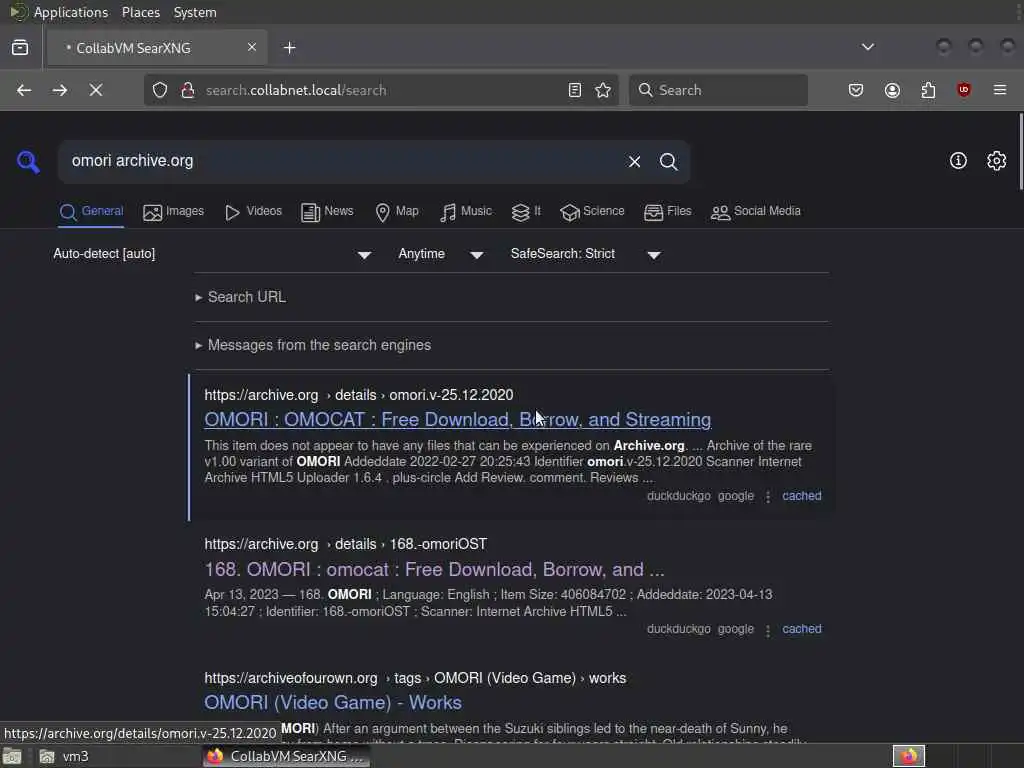List all tabs chevron
Image resolution: width=1024 pixels, height=768 pixels.
[867, 47]
